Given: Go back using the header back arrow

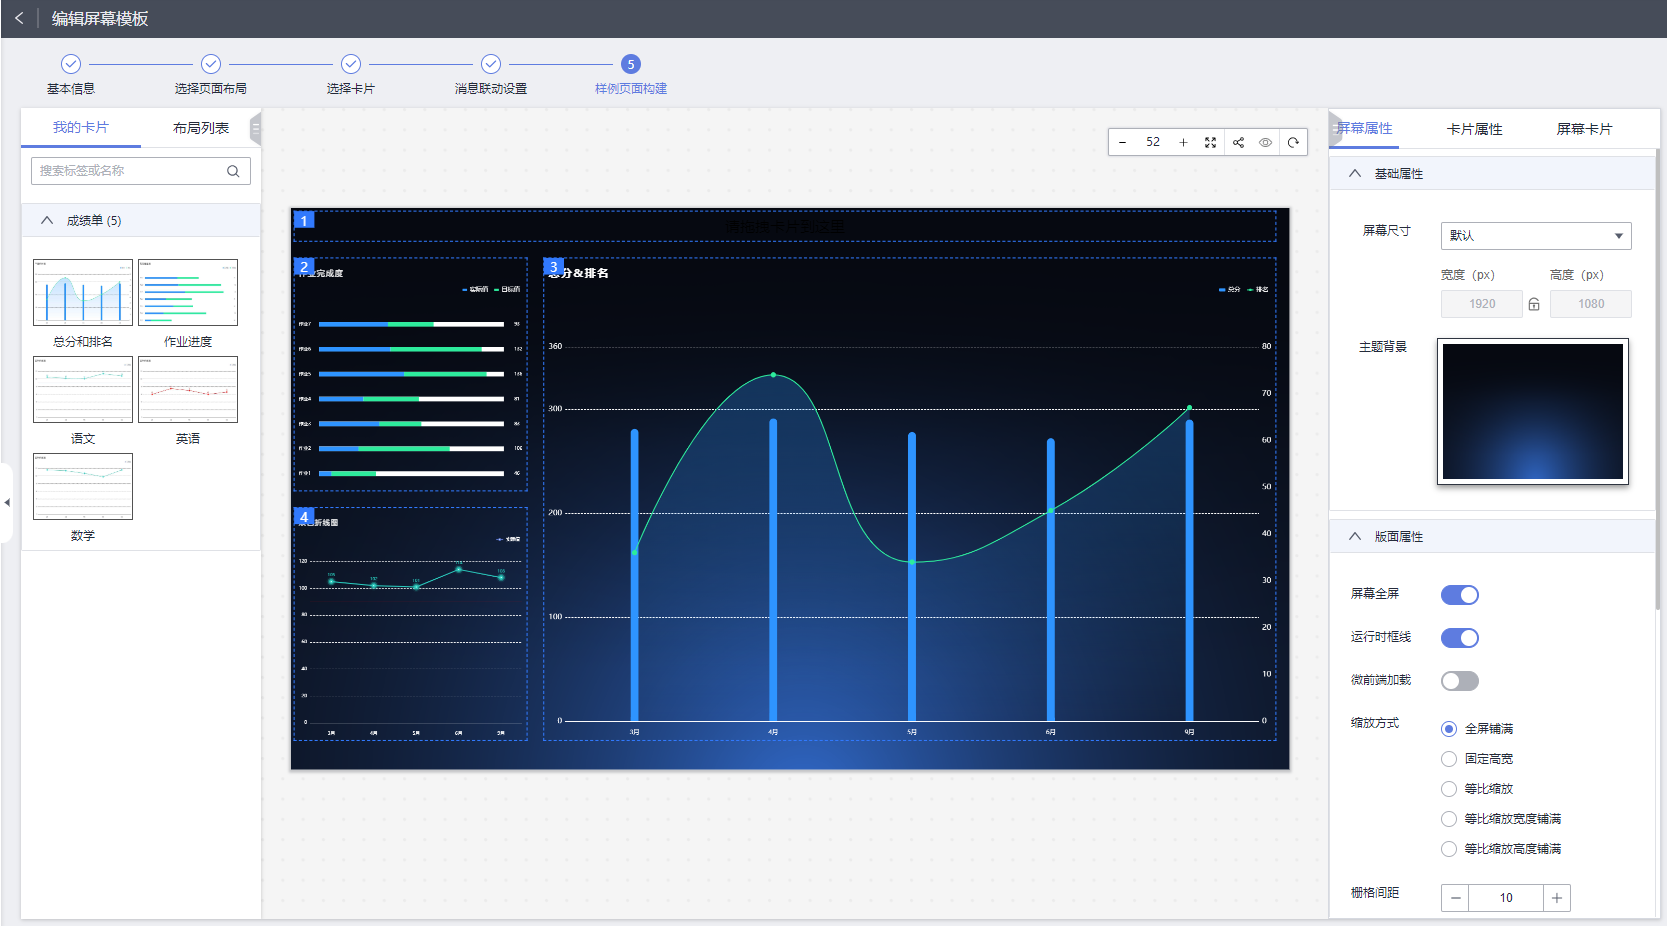Looking at the screenshot, I should 19,18.
